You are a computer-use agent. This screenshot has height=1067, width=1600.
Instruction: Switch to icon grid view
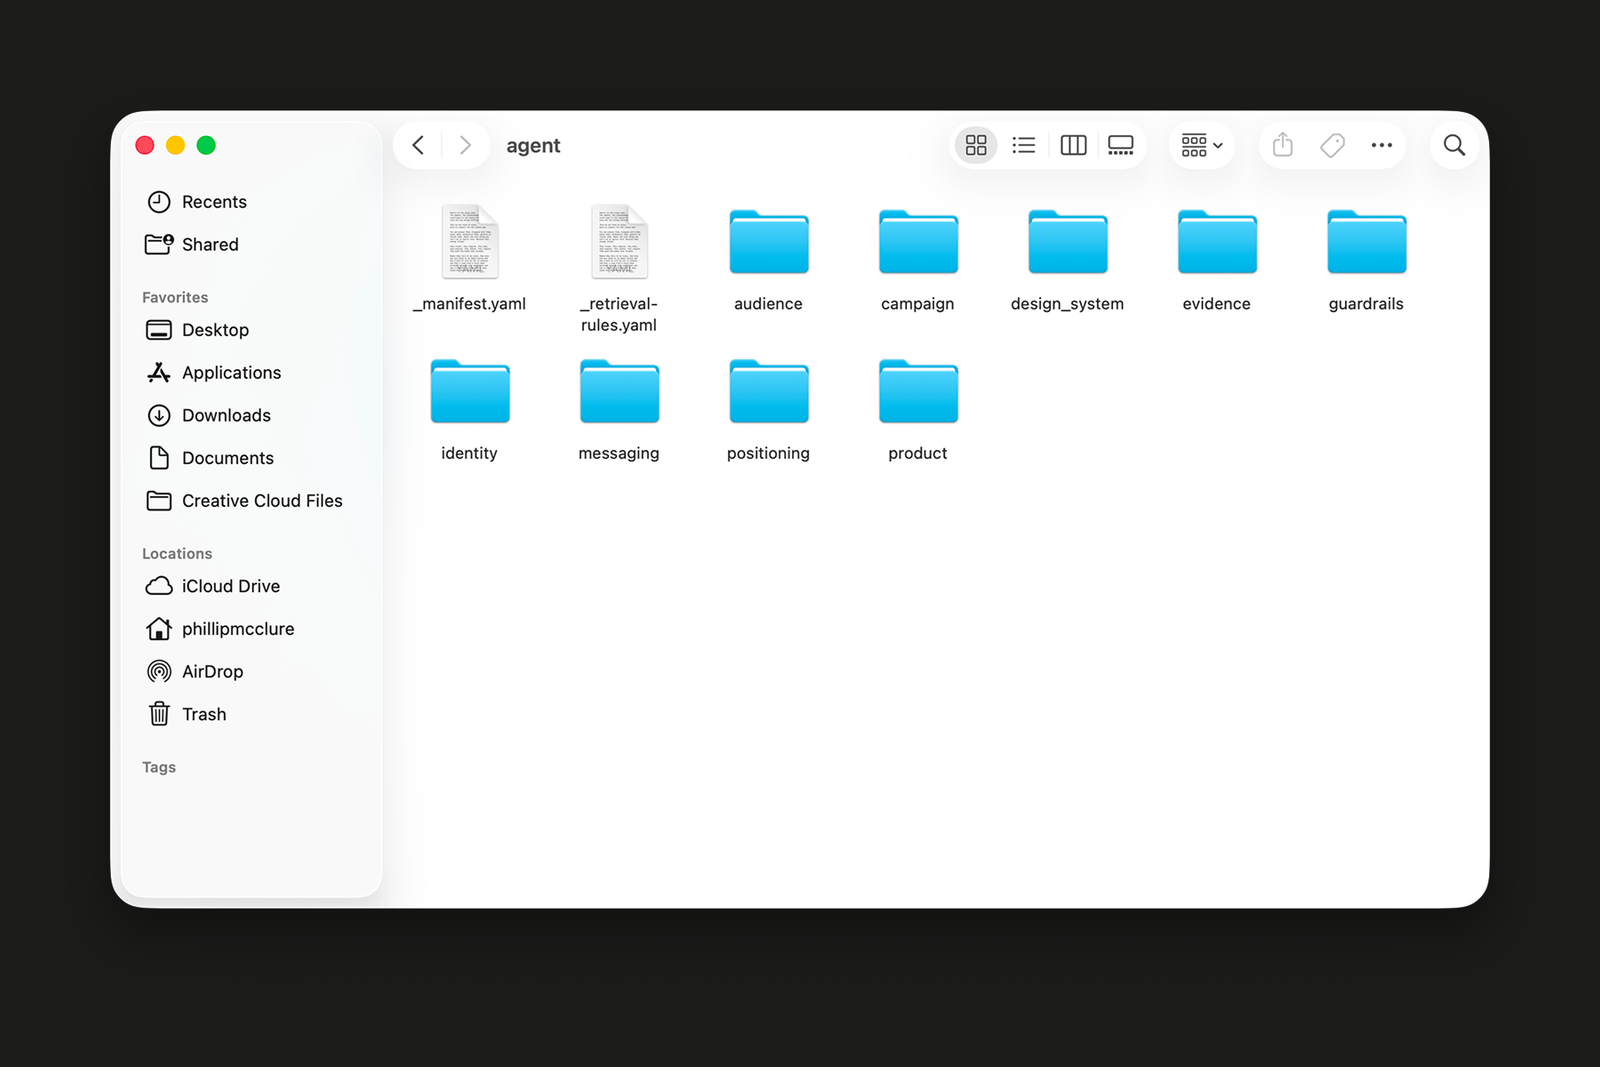976,146
